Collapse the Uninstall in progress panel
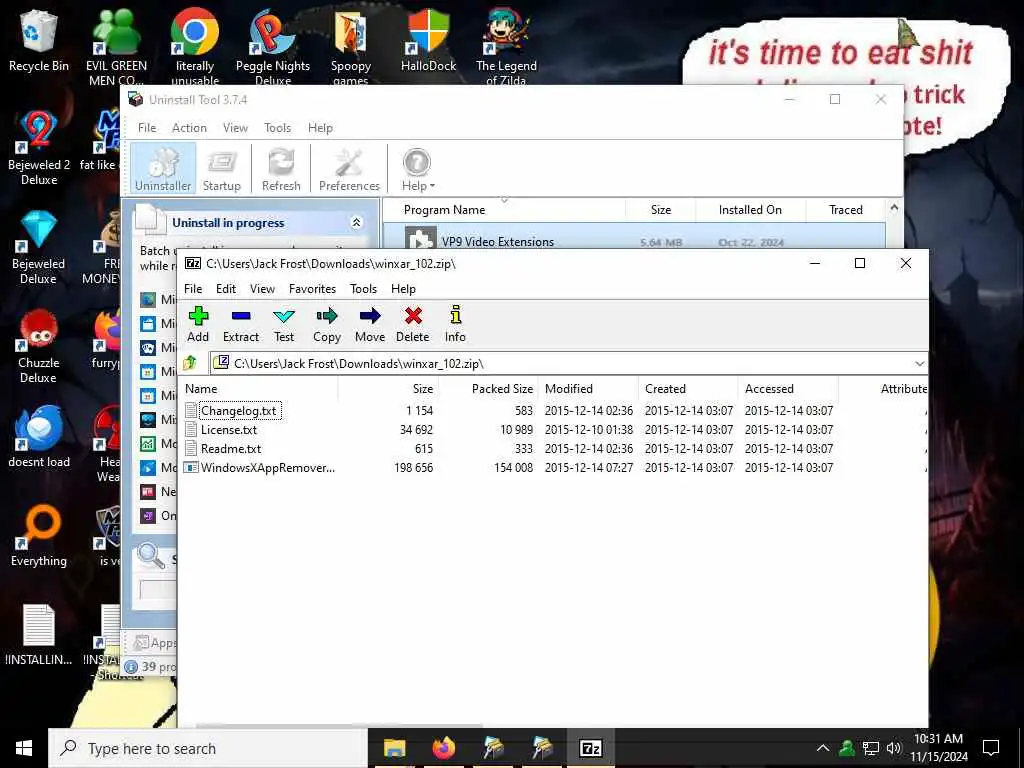This screenshot has width=1024, height=768. click(357, 223)
